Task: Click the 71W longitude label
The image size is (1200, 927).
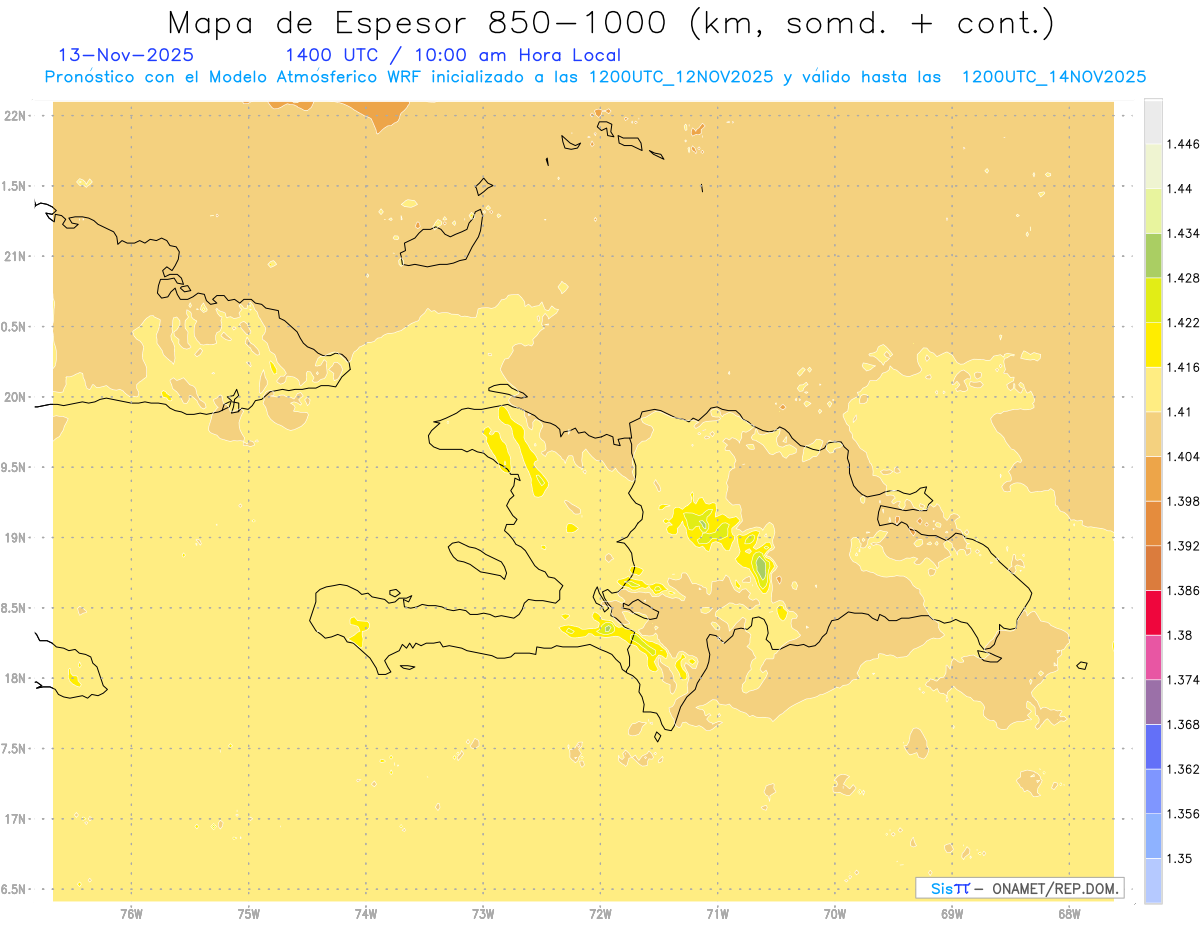Action: pos(717,914)
